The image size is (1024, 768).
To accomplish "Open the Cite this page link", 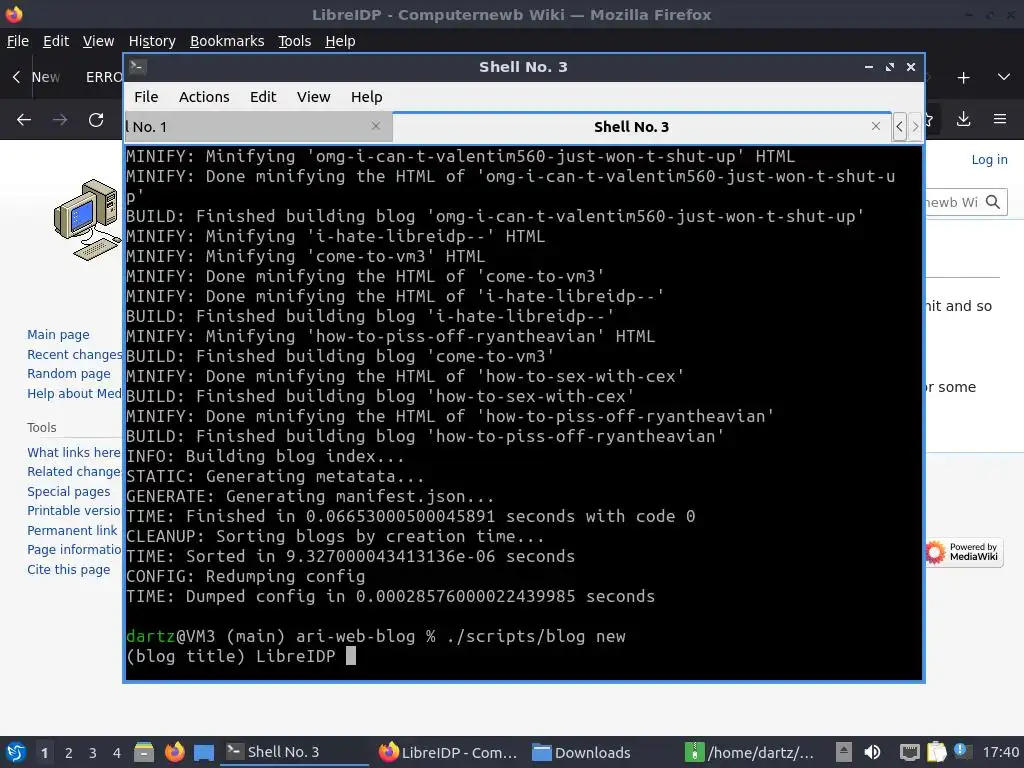I will point(69,569).
